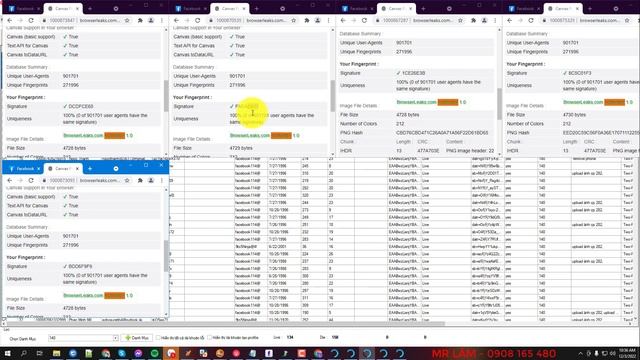Reload page in window with signature 1CE26E3B
The width and height of the screenshot is (640, 360).
(364, 20)
